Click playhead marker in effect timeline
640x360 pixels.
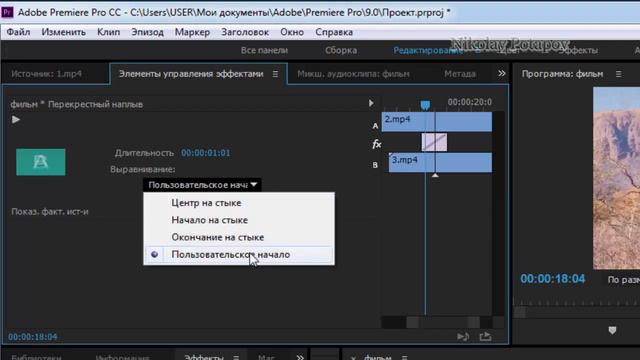click(x=425, y=105)
